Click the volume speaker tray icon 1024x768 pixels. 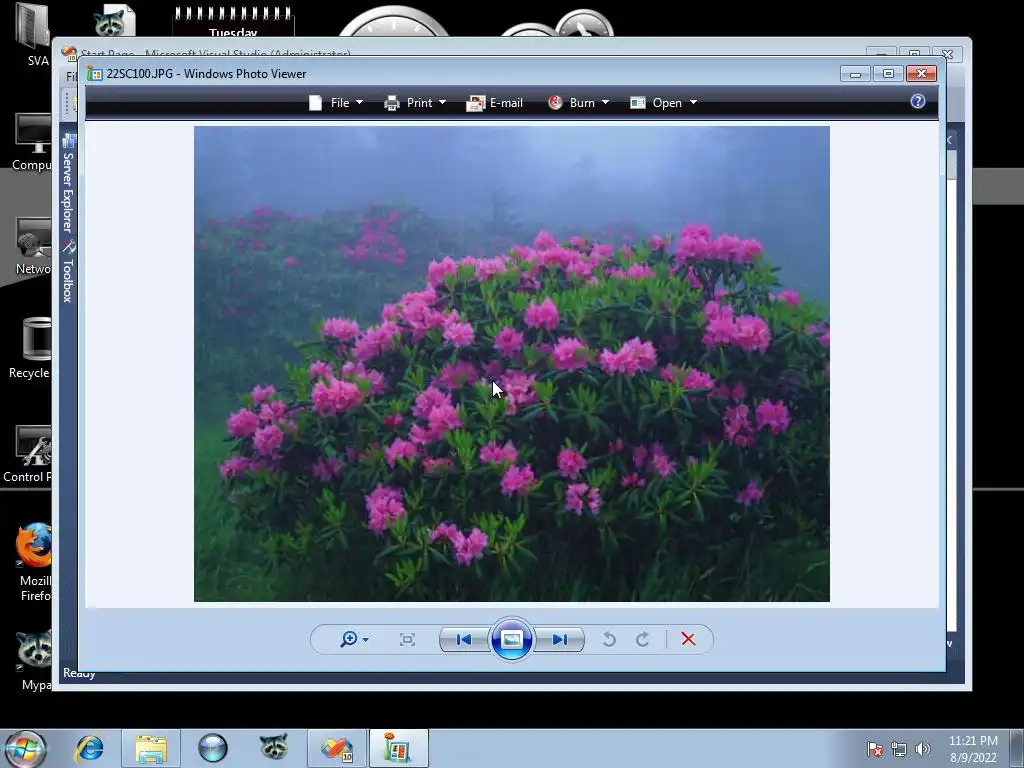pos(923,749)
